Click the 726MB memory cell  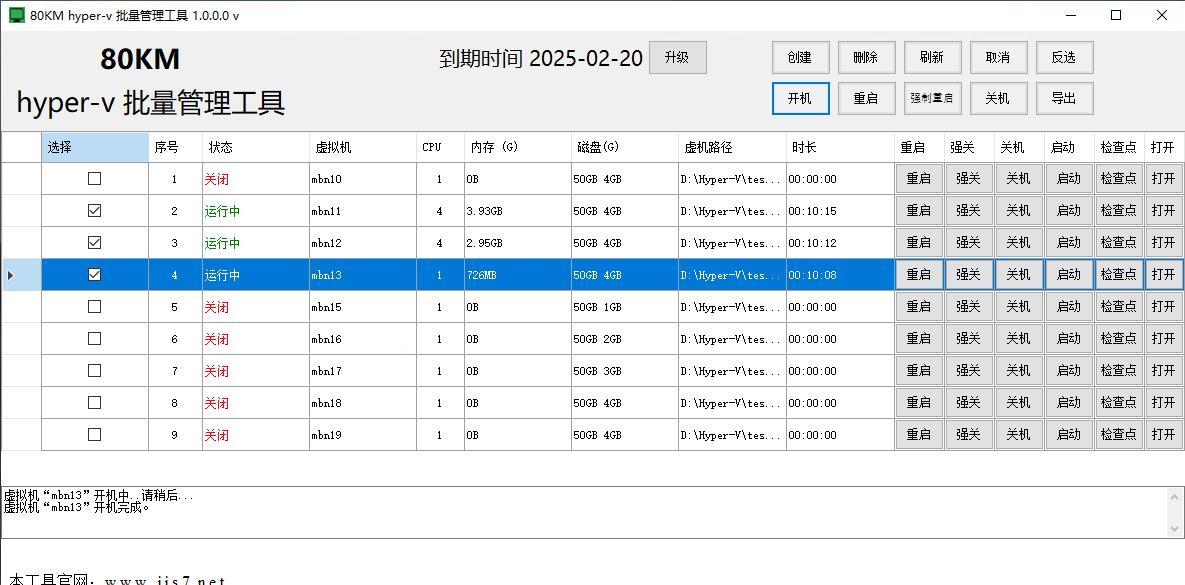518,275
